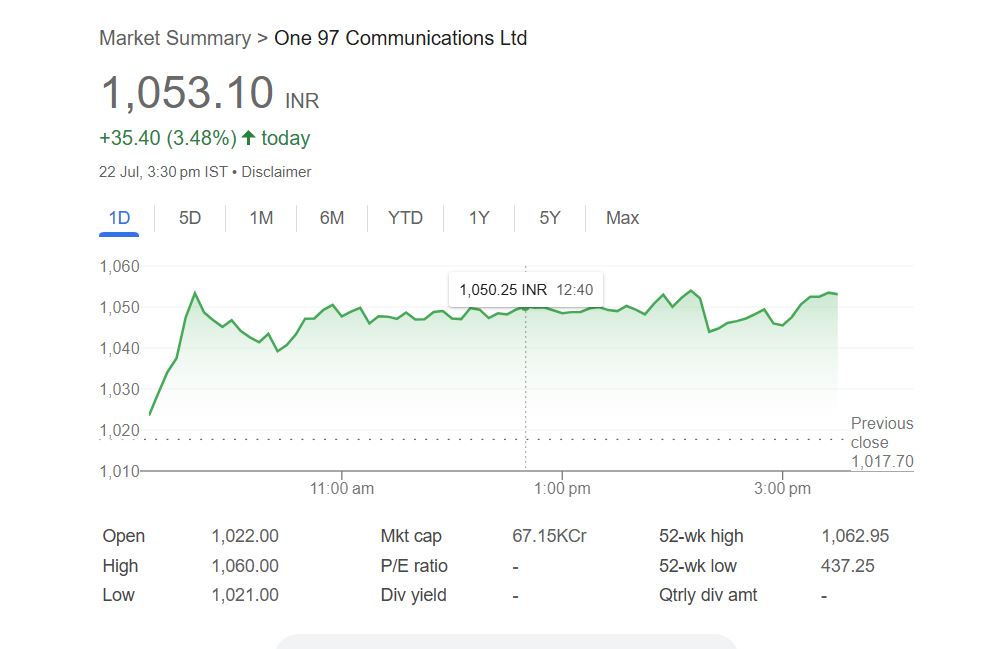Click the green up arrow icon
981x649 pixels.
tap(249, 138)
